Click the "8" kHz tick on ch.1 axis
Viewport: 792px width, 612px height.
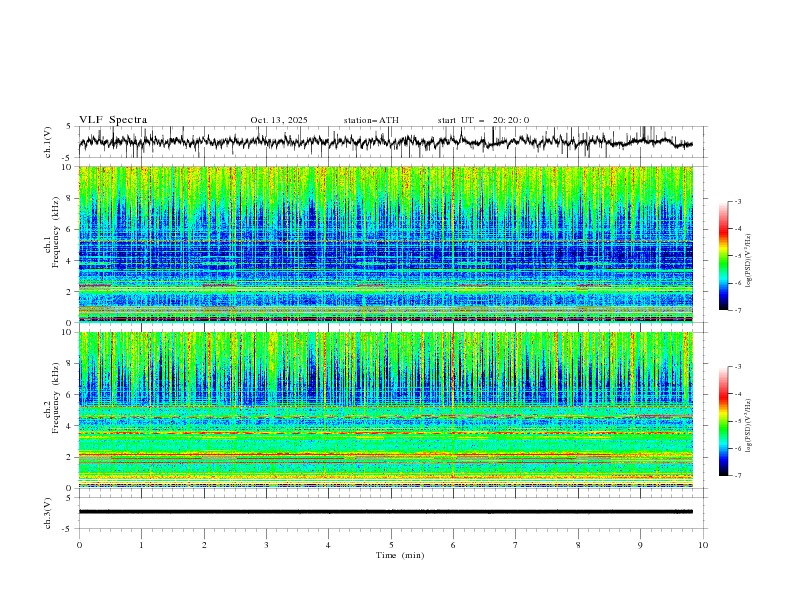pyautogui.click(x=71, y=198)
